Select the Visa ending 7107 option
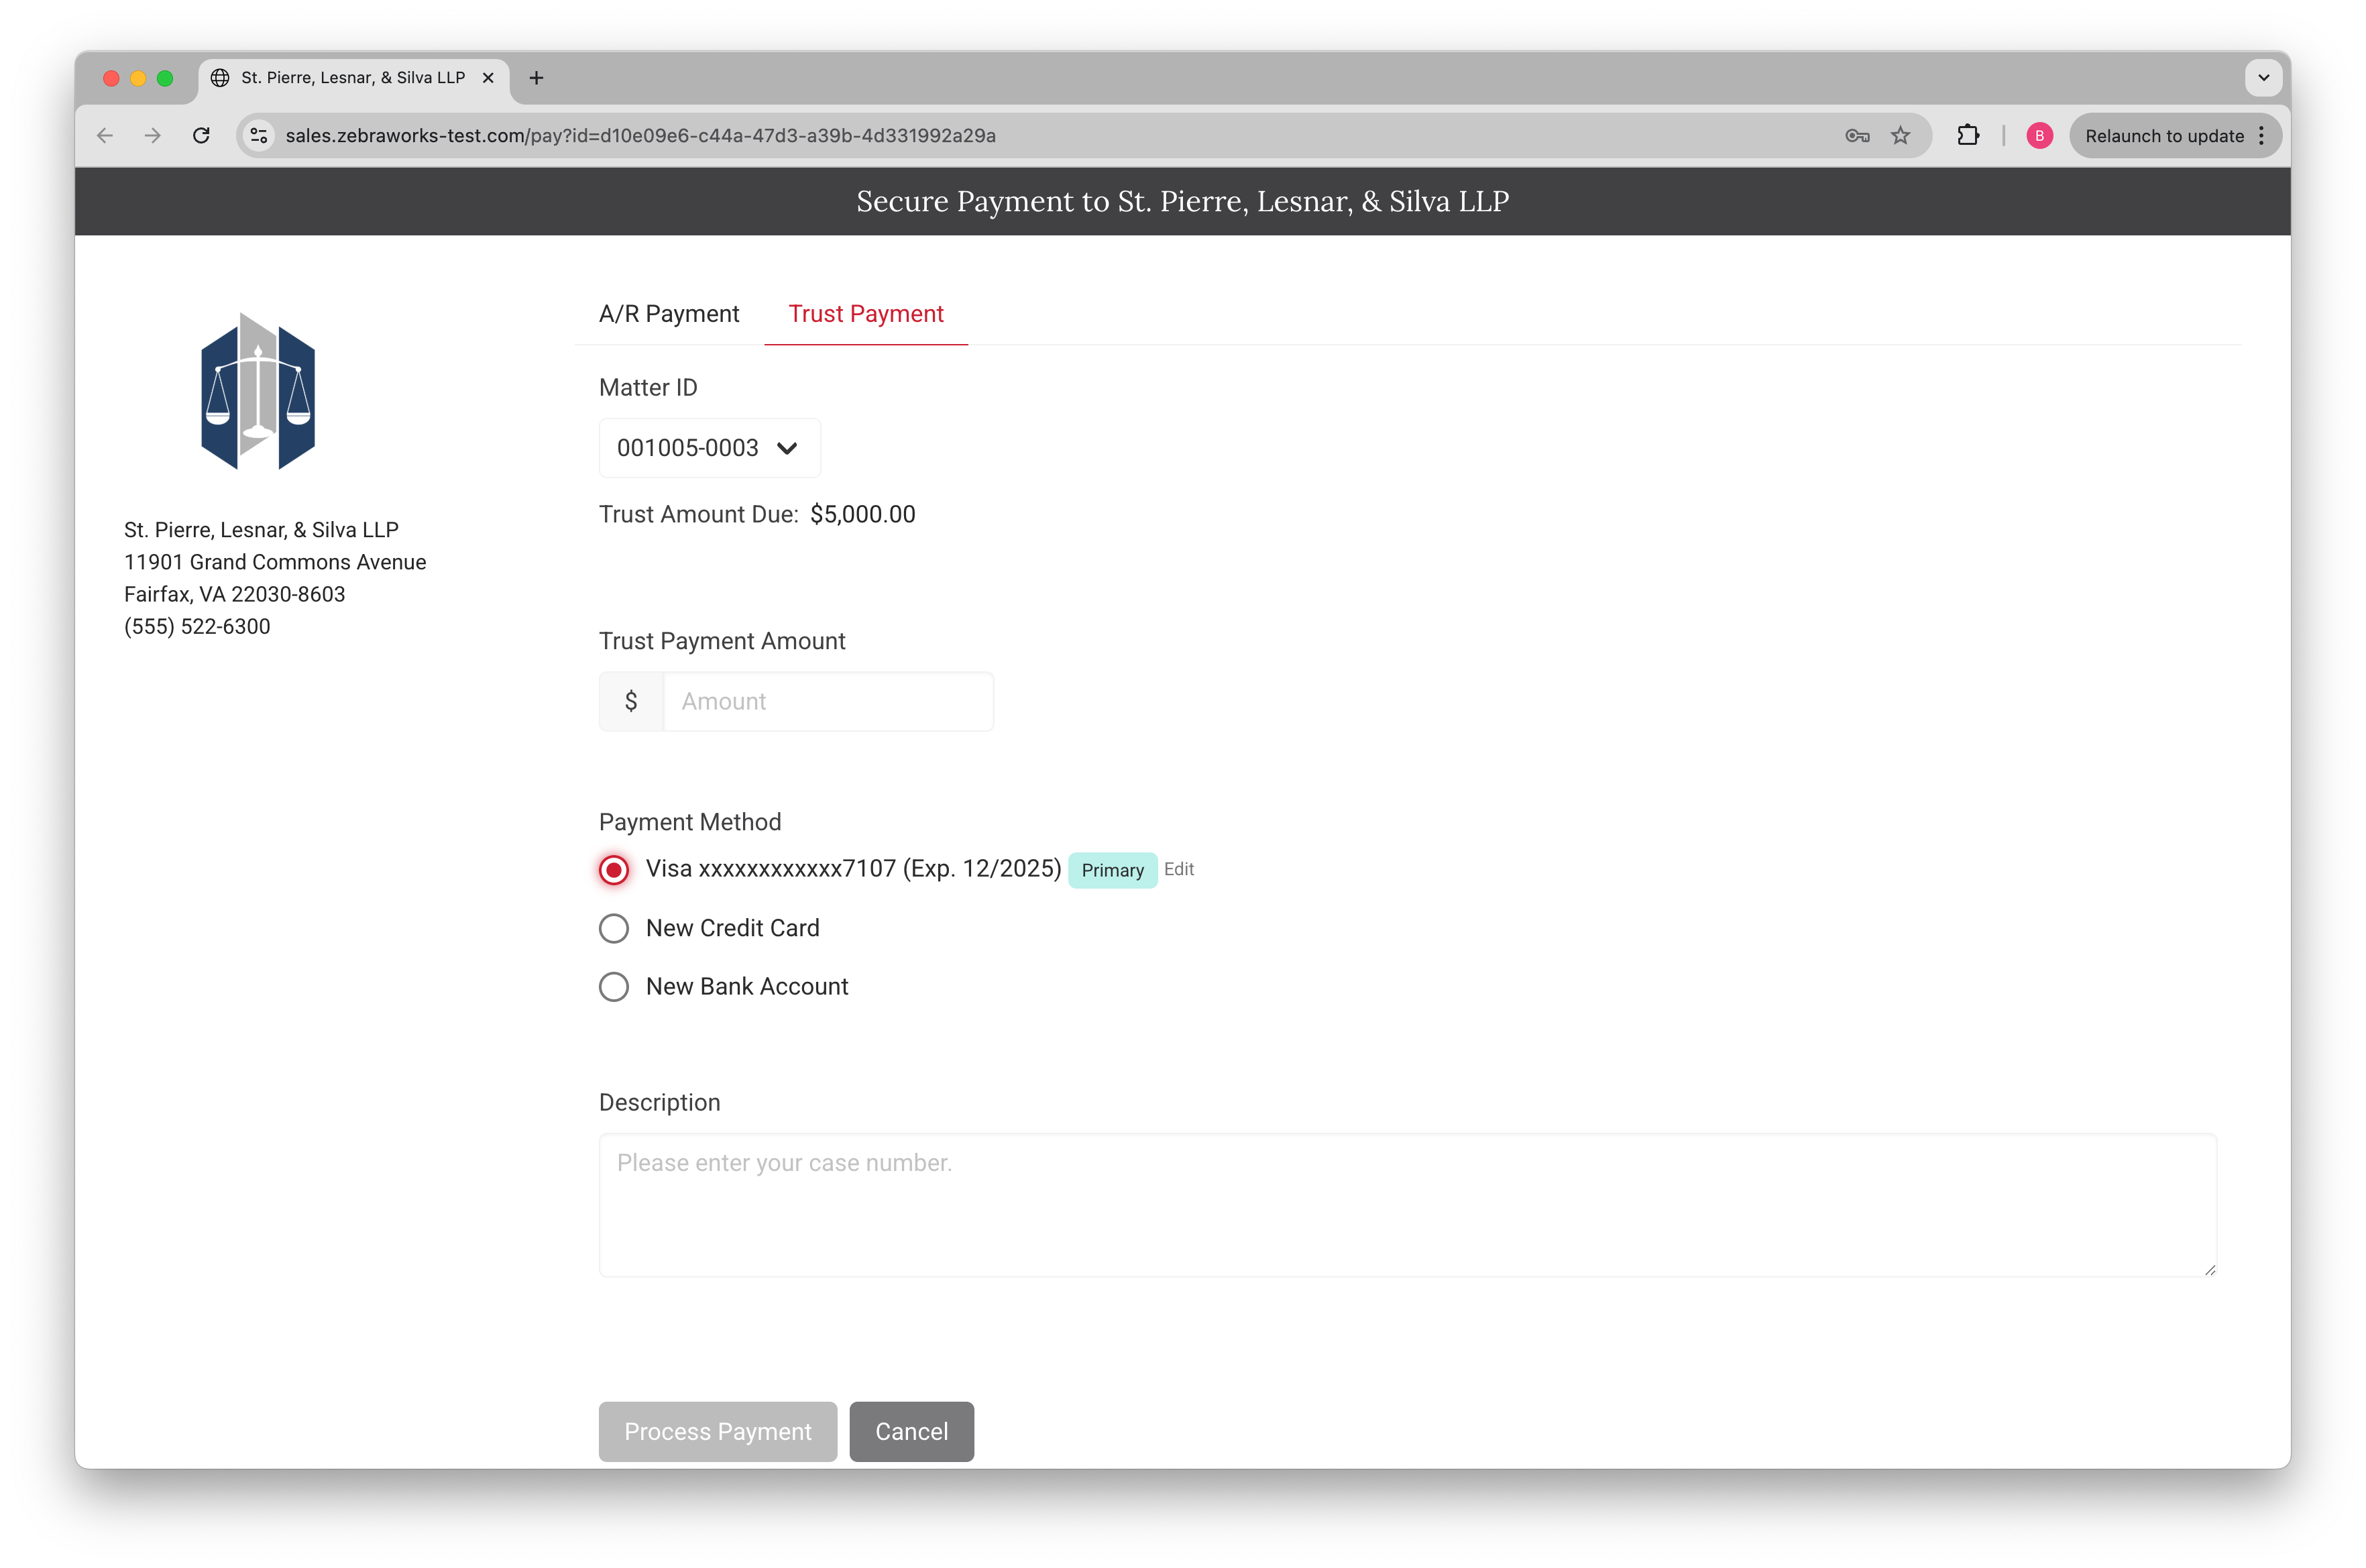Image resolution: width=2366 pixels, height=1568 pixels. 614,870
